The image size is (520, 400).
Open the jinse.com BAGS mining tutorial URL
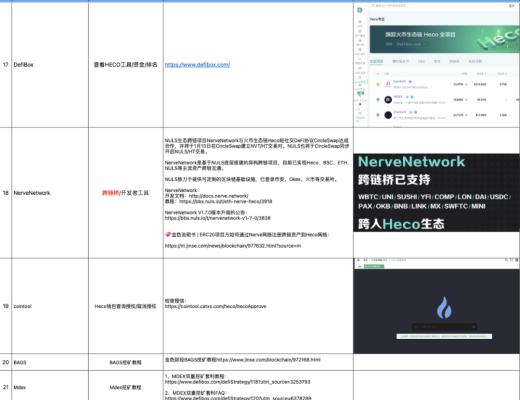[x=268, y=360]
